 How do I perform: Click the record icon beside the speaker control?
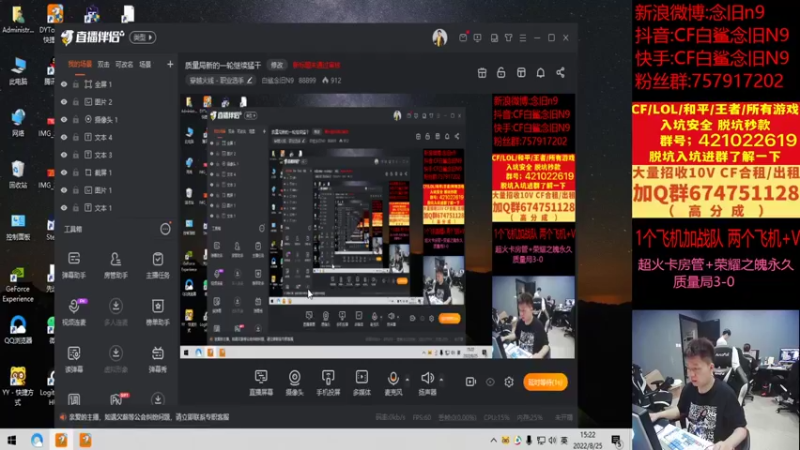470,382
